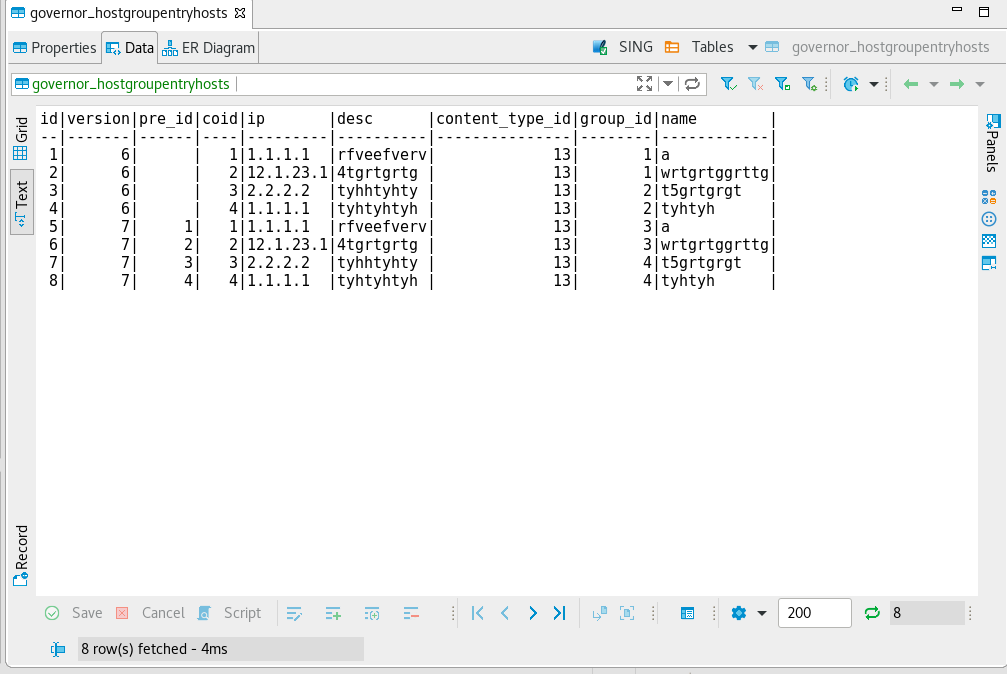
Task: Click the '2.2.2.2' ip value in row 3
Action: click(279, 191)
